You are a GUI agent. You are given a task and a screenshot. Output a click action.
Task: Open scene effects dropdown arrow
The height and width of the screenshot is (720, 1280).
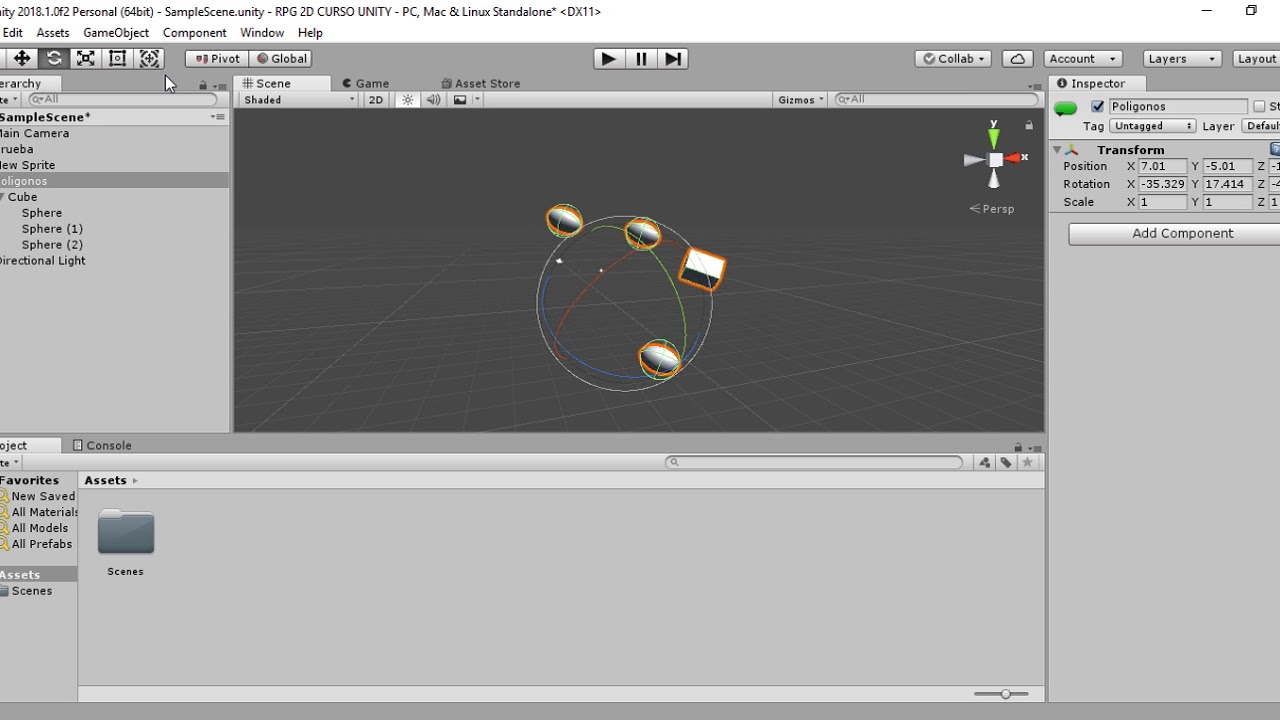tap(477, 100)
